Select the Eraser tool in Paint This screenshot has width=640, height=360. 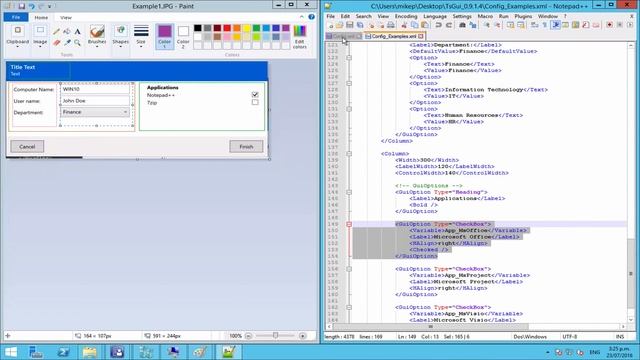point(56,42)
